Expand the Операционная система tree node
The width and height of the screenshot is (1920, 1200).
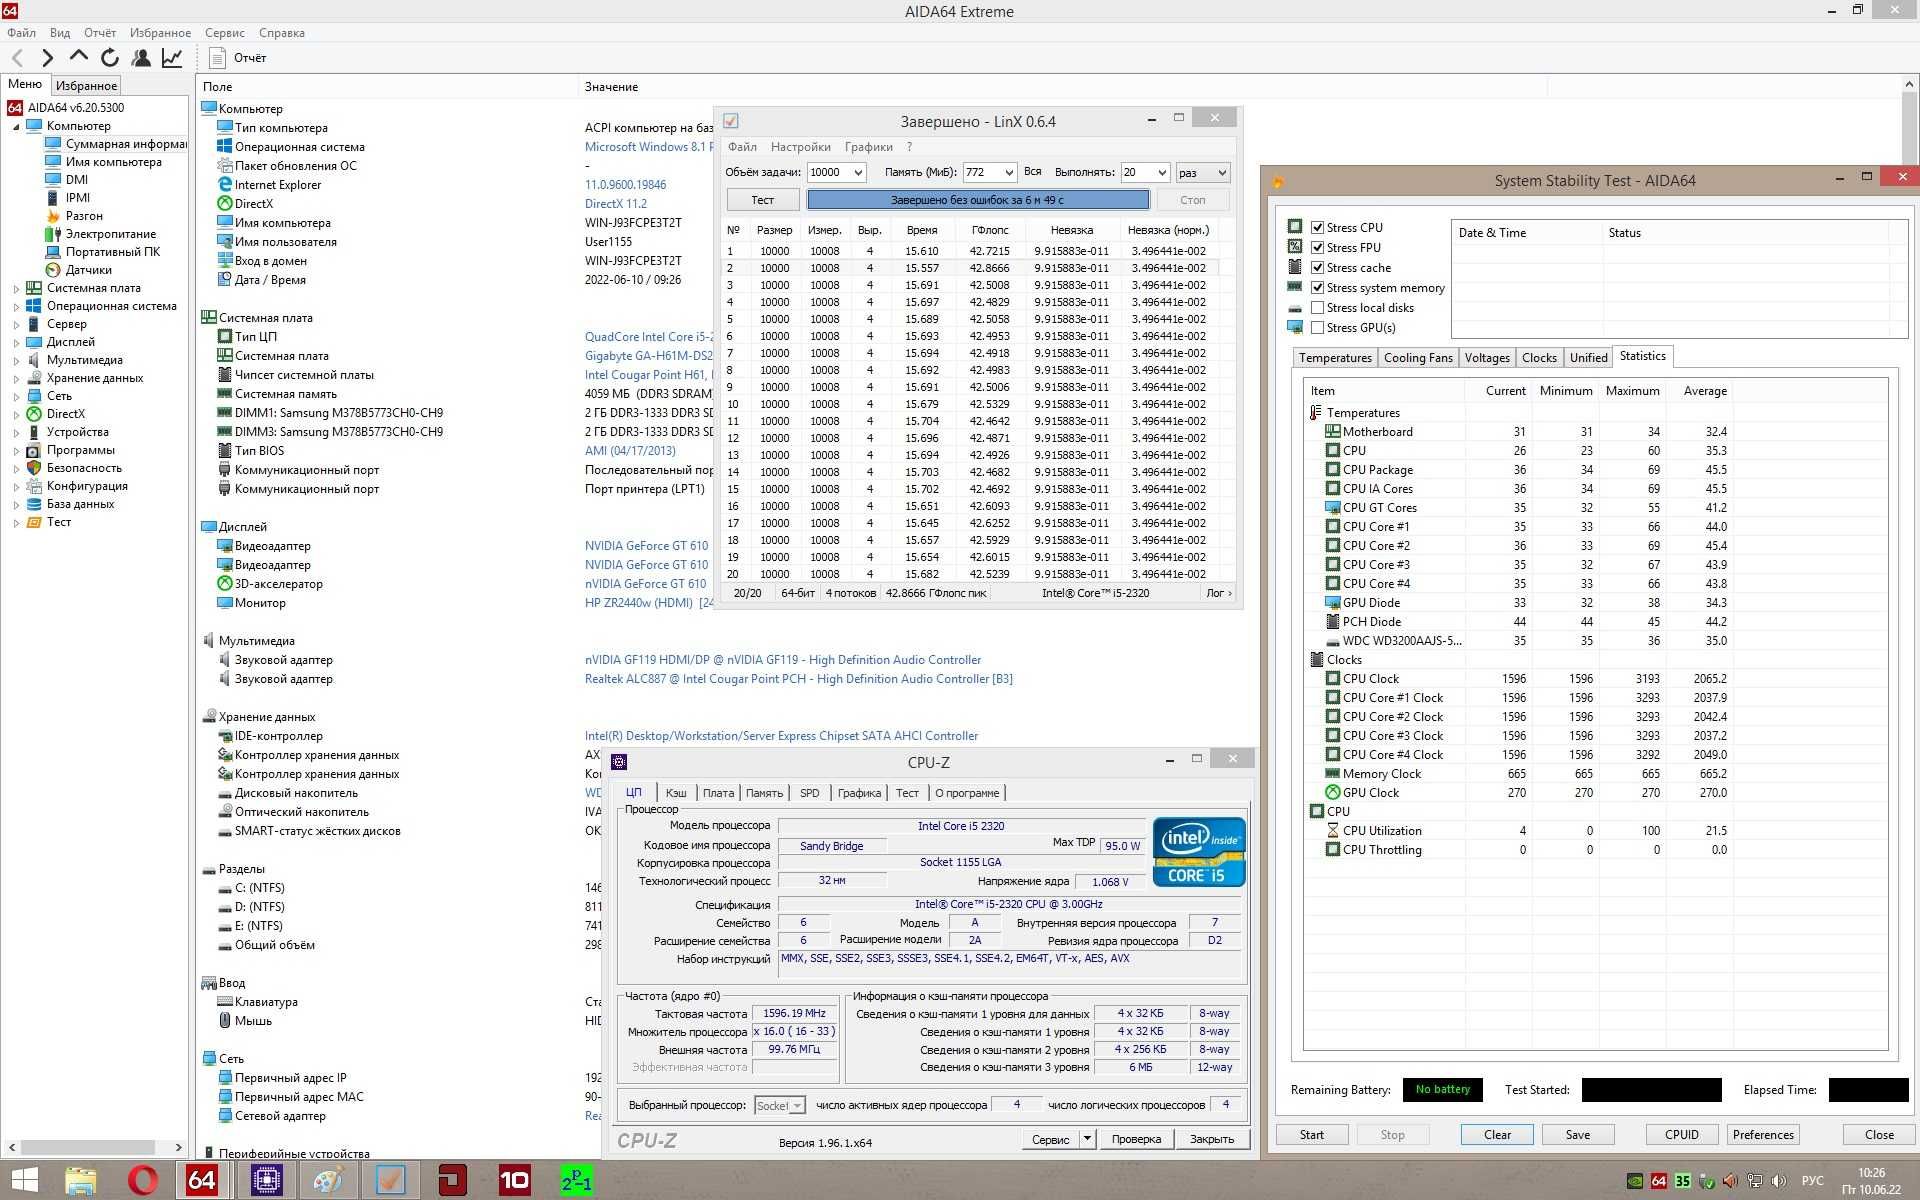point(16,306)
